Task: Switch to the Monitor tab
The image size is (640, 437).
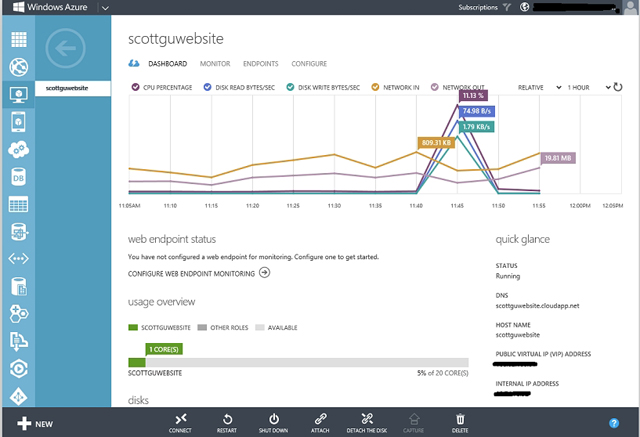Action: [x=215, y=64]
